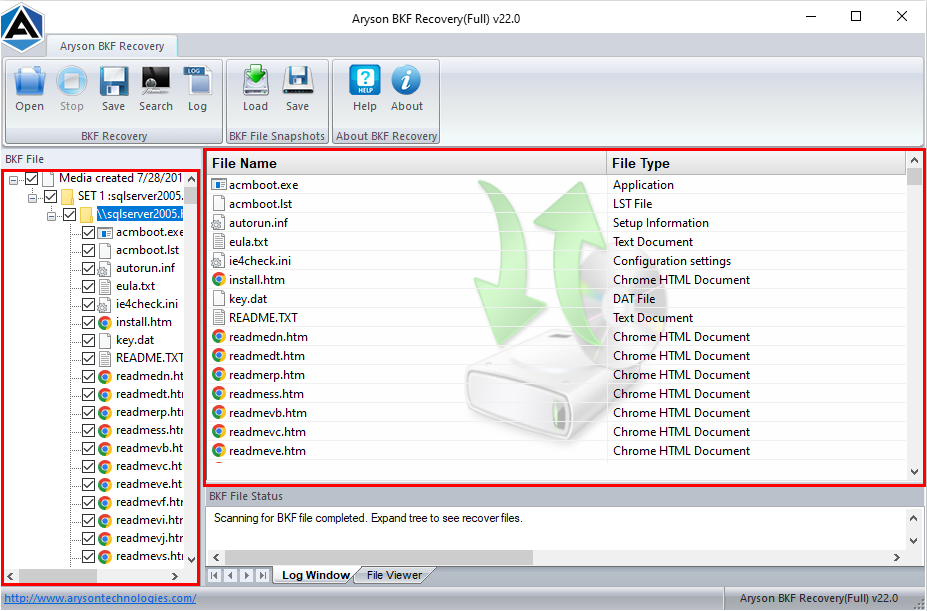The width and height of the screenshot is (927, 611).
Task: Click the acmboot.exe application icon in the file list
Action: click(x=219, y=185)
